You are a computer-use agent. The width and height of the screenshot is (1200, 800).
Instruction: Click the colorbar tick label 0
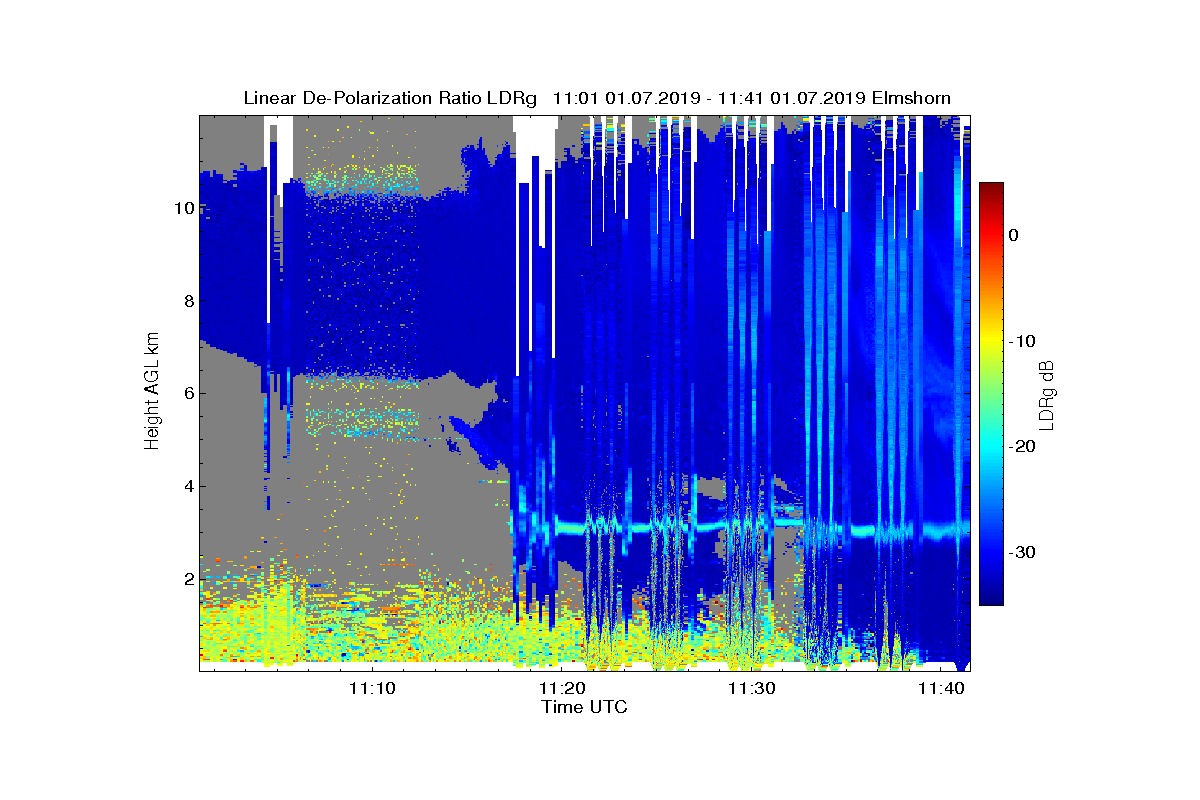coord(1013,235)
